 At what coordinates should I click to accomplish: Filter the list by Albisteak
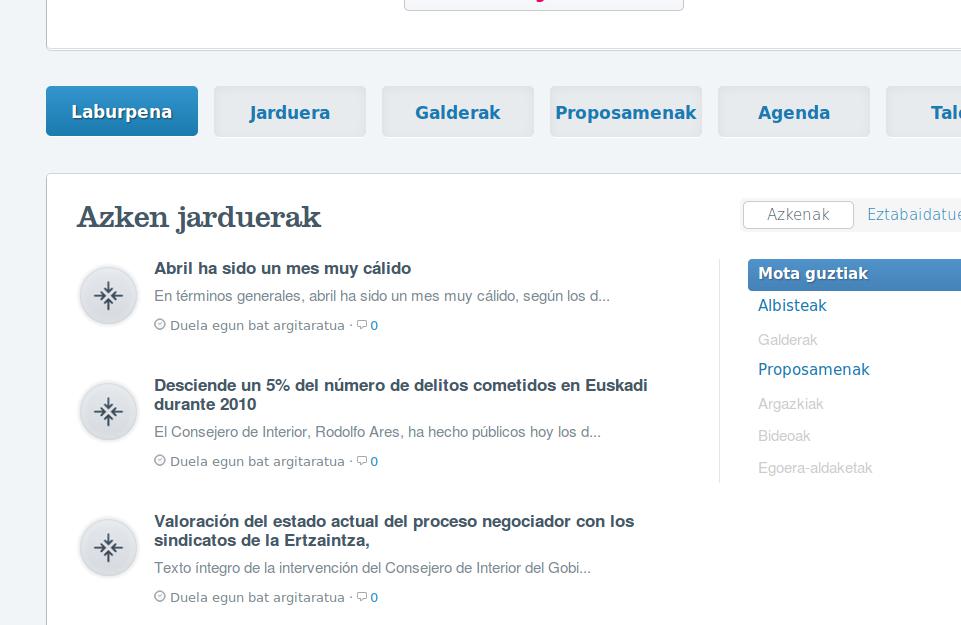(x=792, y=306)
